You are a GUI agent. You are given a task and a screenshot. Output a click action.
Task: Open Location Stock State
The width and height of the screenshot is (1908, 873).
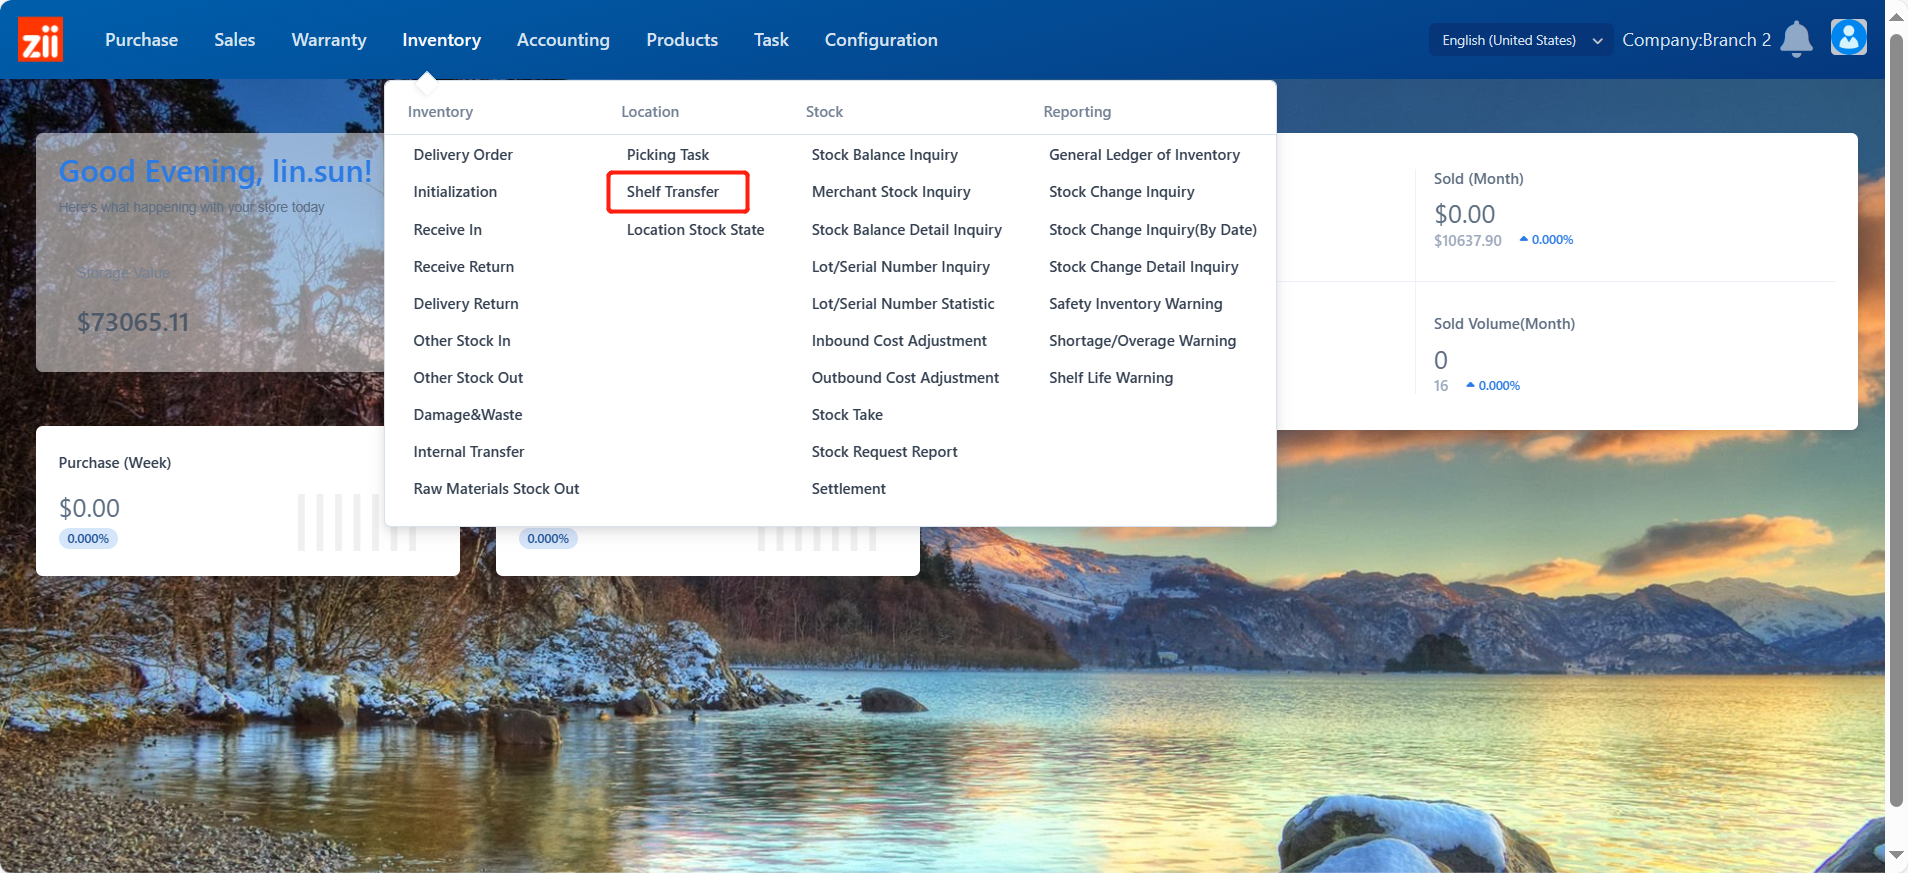pos(696,230)
